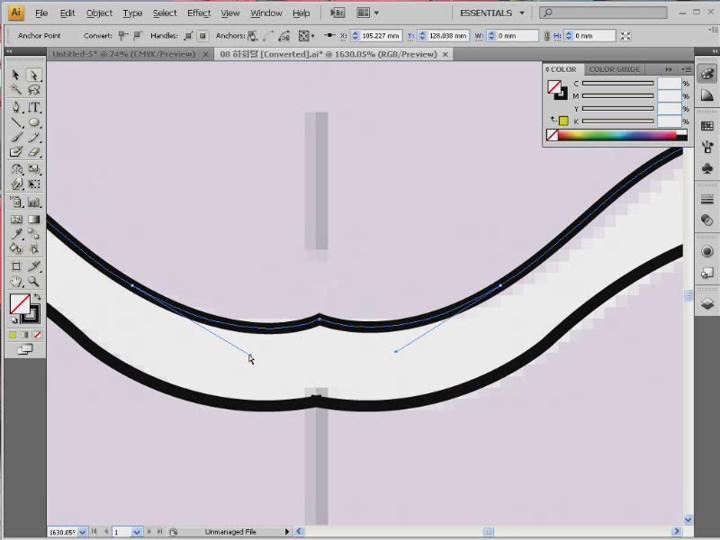Image resolution: width=720 pixels, height=540 pixels.
Task: Choose the Blob Brush tool
Action: (x=16, y=152)
